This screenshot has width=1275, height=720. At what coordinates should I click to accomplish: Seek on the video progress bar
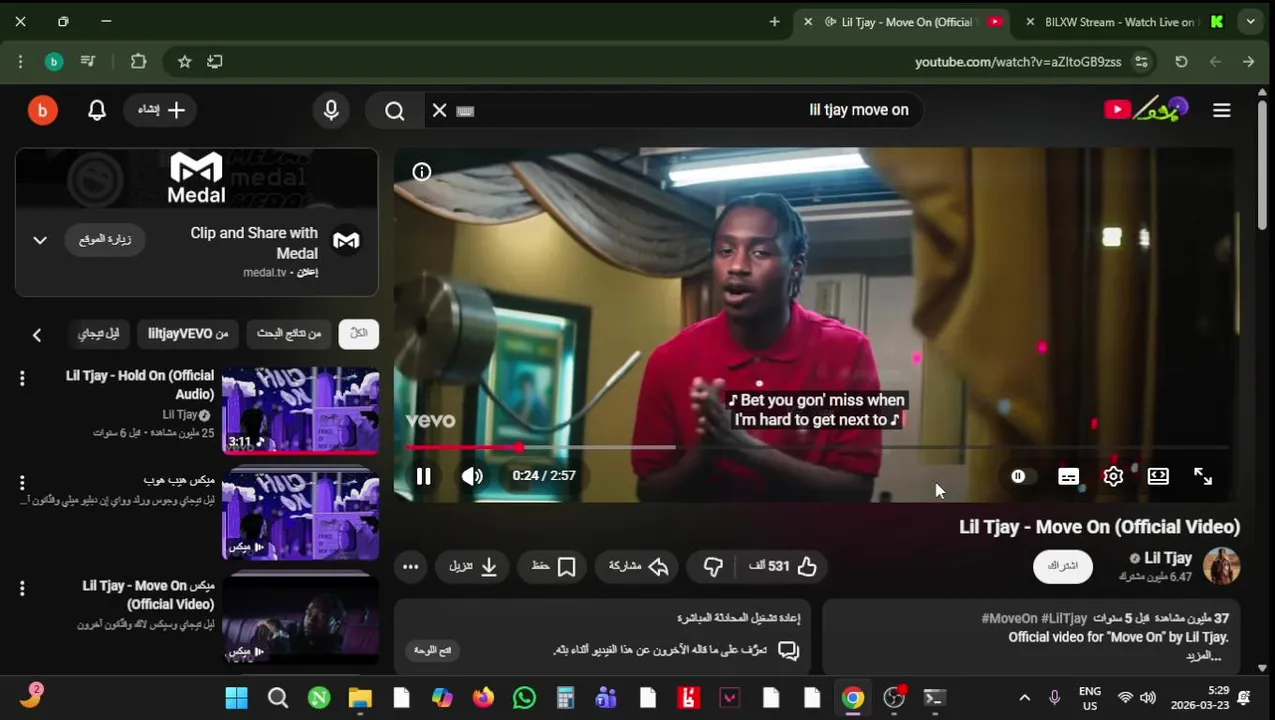pos(816,447)
